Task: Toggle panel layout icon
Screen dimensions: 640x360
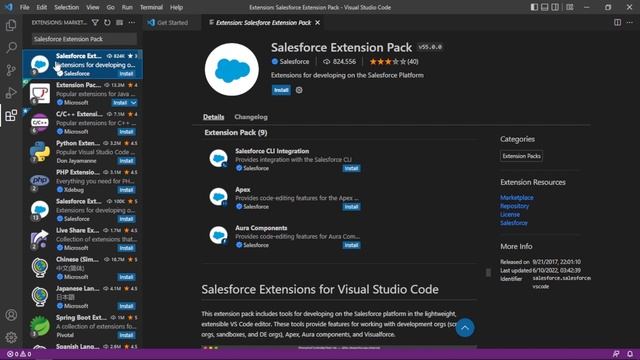Action: [x=544, y=7]
